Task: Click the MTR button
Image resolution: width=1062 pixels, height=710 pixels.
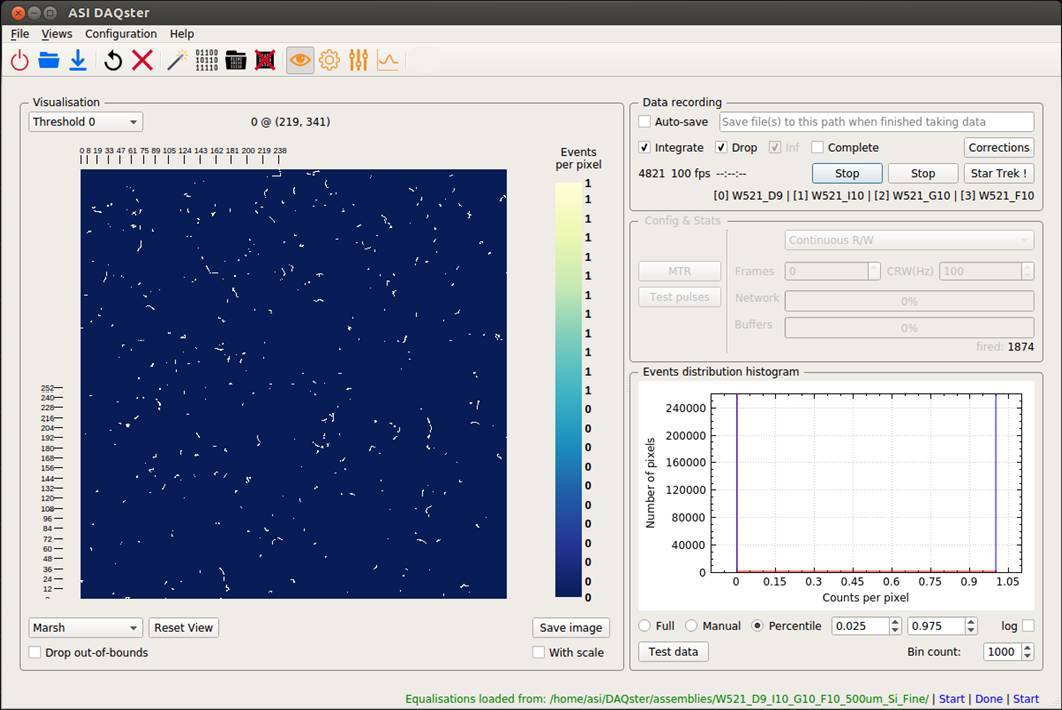Action: pos(679,271)
